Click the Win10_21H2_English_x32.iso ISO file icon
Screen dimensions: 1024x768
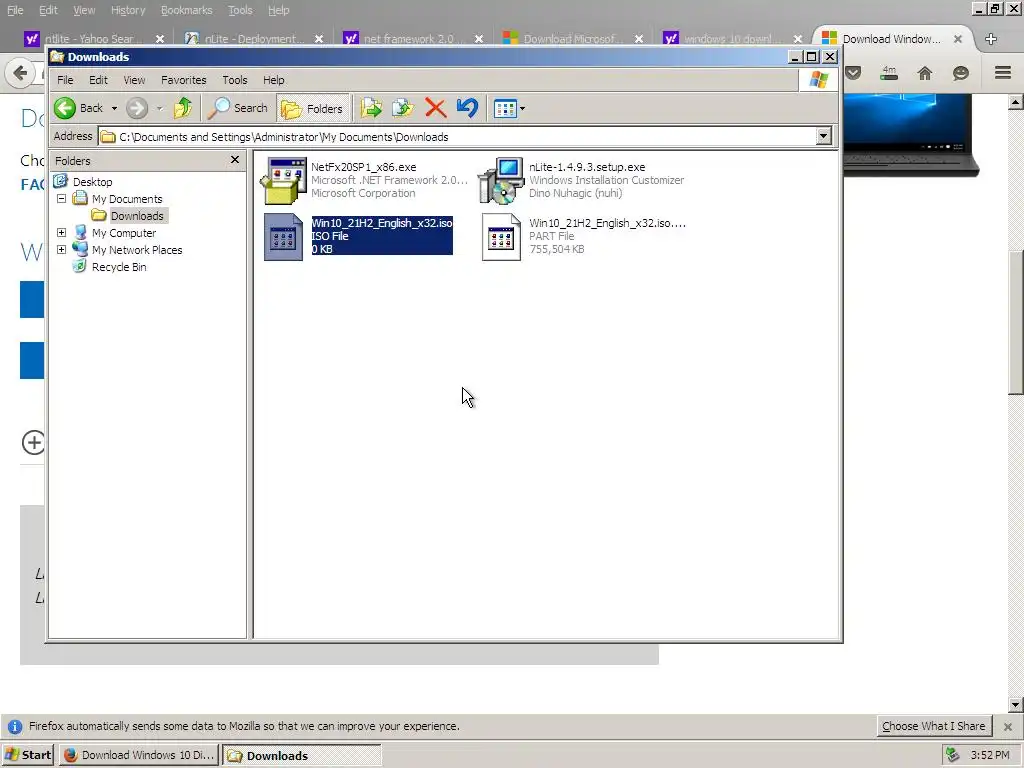tap(283, 236)
